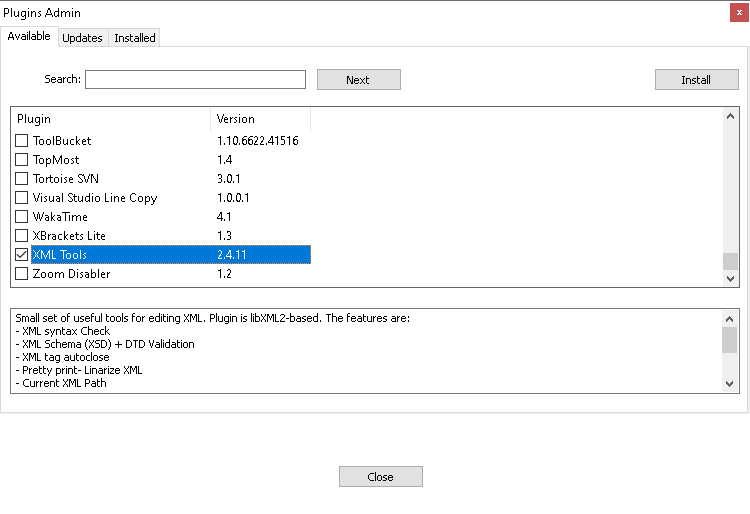Close the dialog with the Close button
Image resolution: width=750 pixels, height=514 pixels.
(x=381, y=477)
